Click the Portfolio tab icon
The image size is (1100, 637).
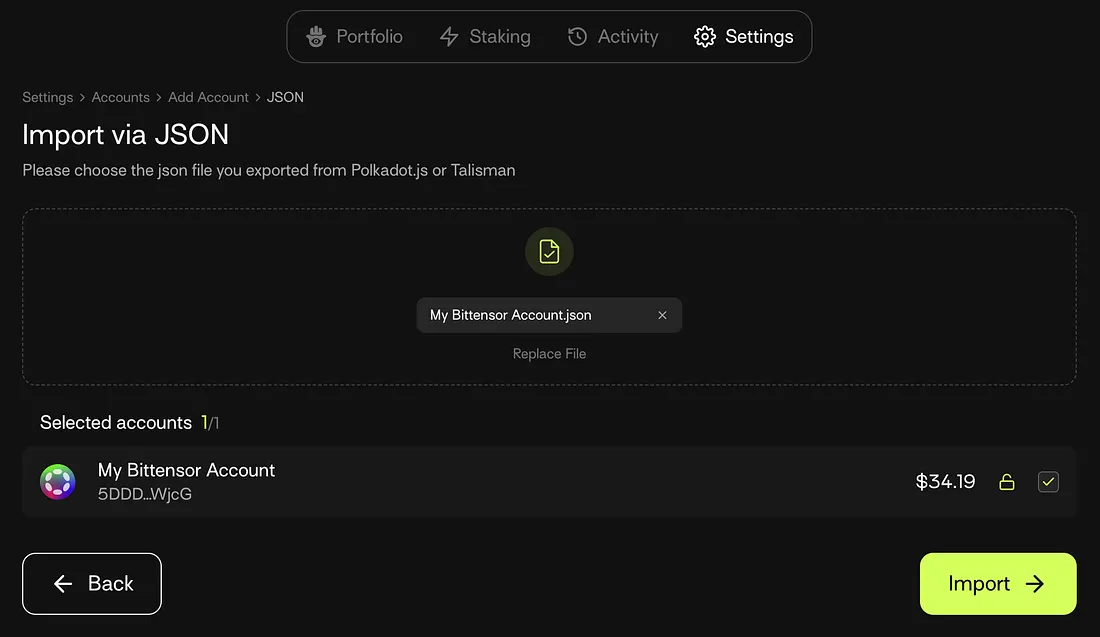316,37
